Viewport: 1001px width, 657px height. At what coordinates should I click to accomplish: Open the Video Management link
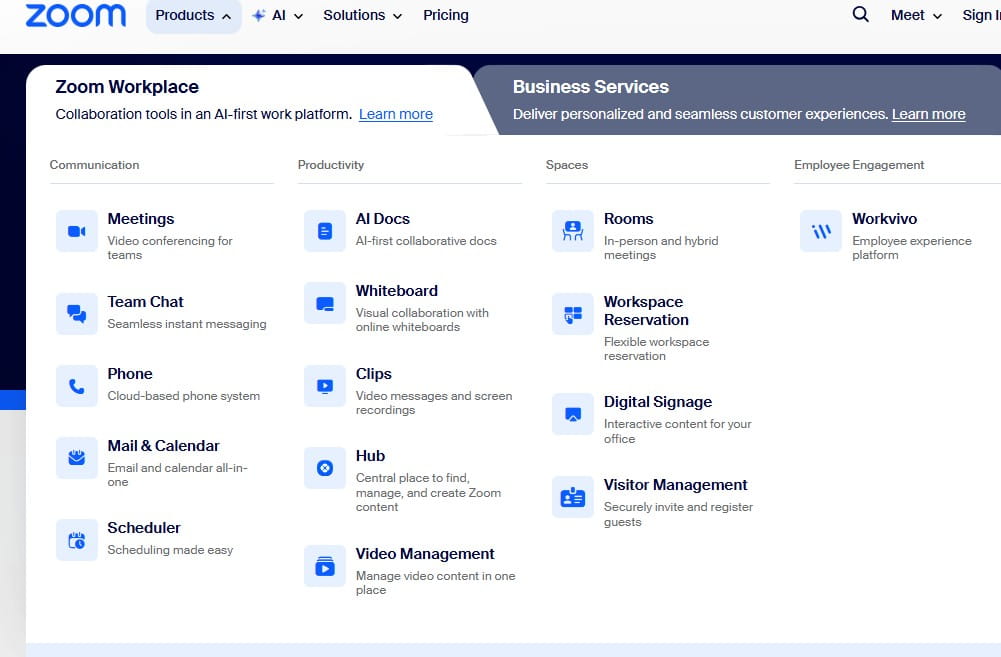(425, 554)
